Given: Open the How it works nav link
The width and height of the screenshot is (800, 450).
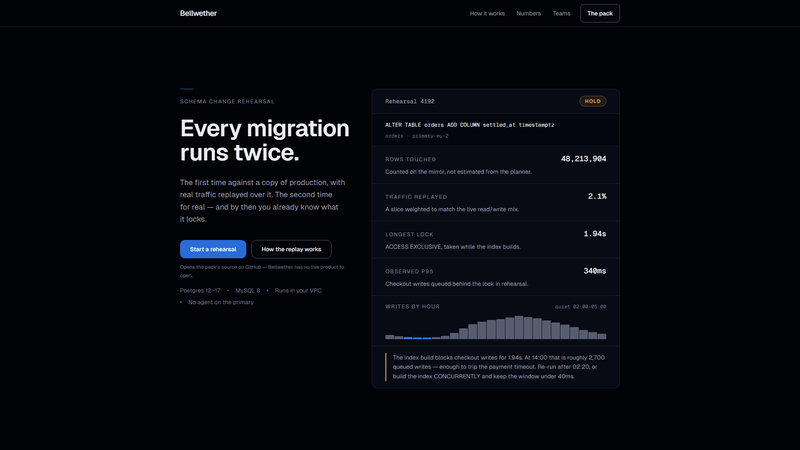Looking at the screenshot, I should point(487,14).
